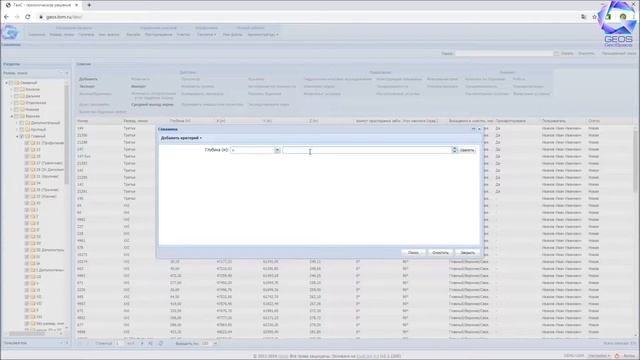Increase the Глубина value with spinner arrows

click(x=454, y=149)
